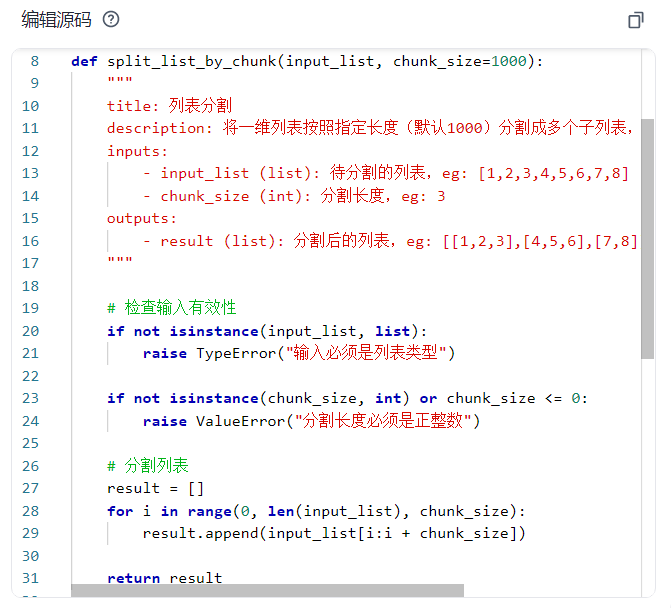This screenshot has height=608, width=671.
Task: Click the vertical scrollbar thumb of the editor
Action: click(647, 240)
